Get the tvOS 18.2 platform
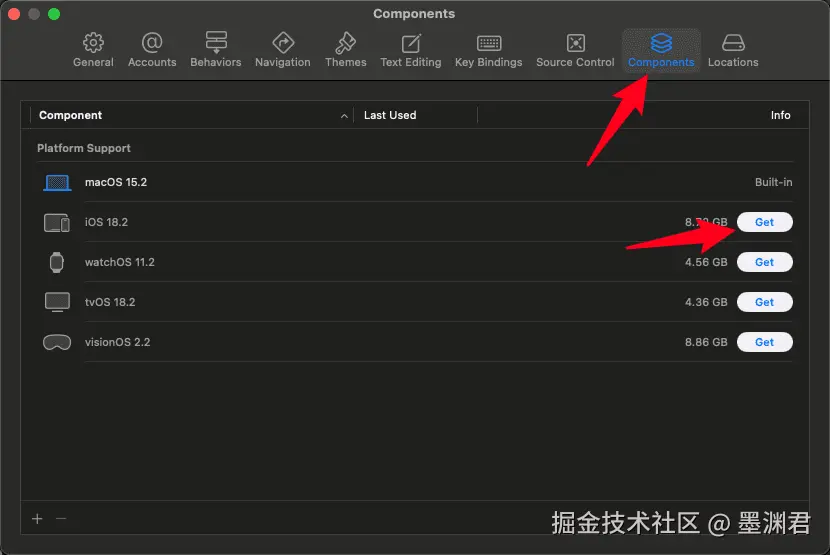Image resolution: width=830 pixels, height=555 pixels. click(764, 302)
